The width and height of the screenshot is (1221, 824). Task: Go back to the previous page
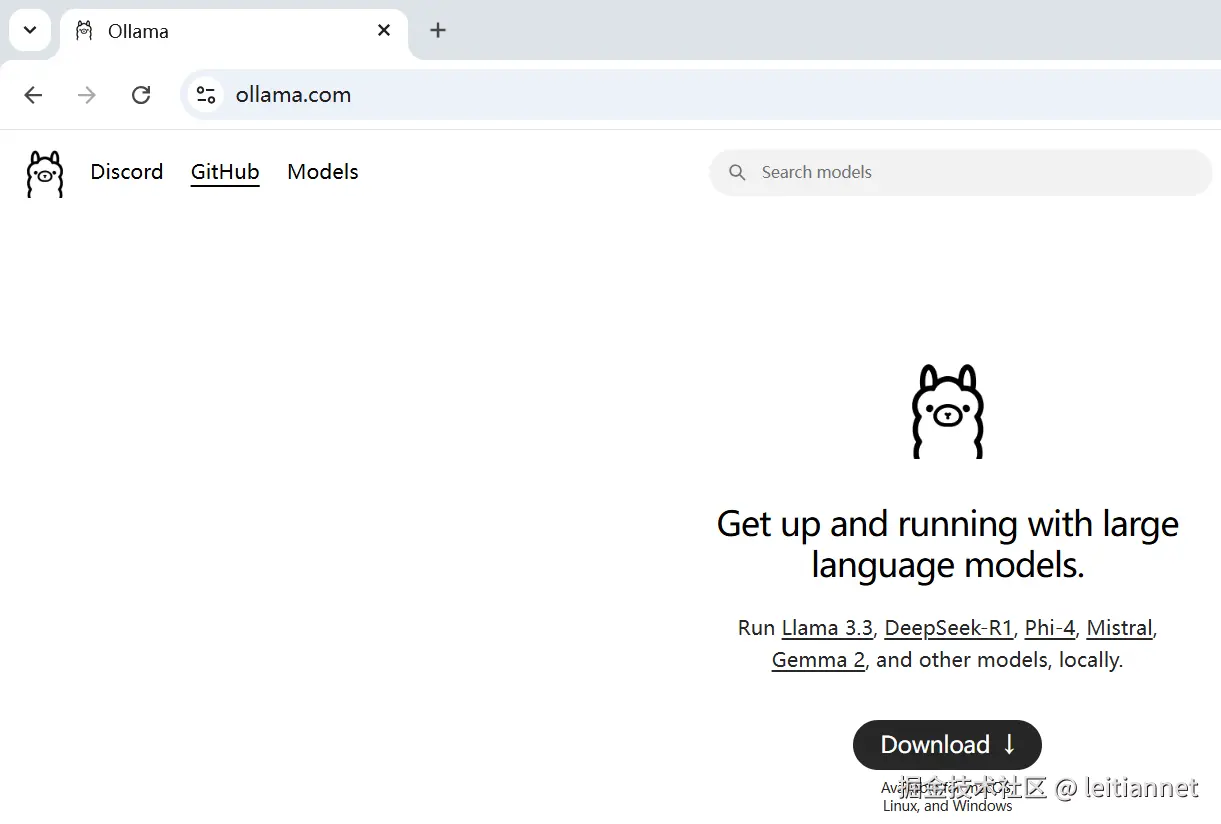33,95
